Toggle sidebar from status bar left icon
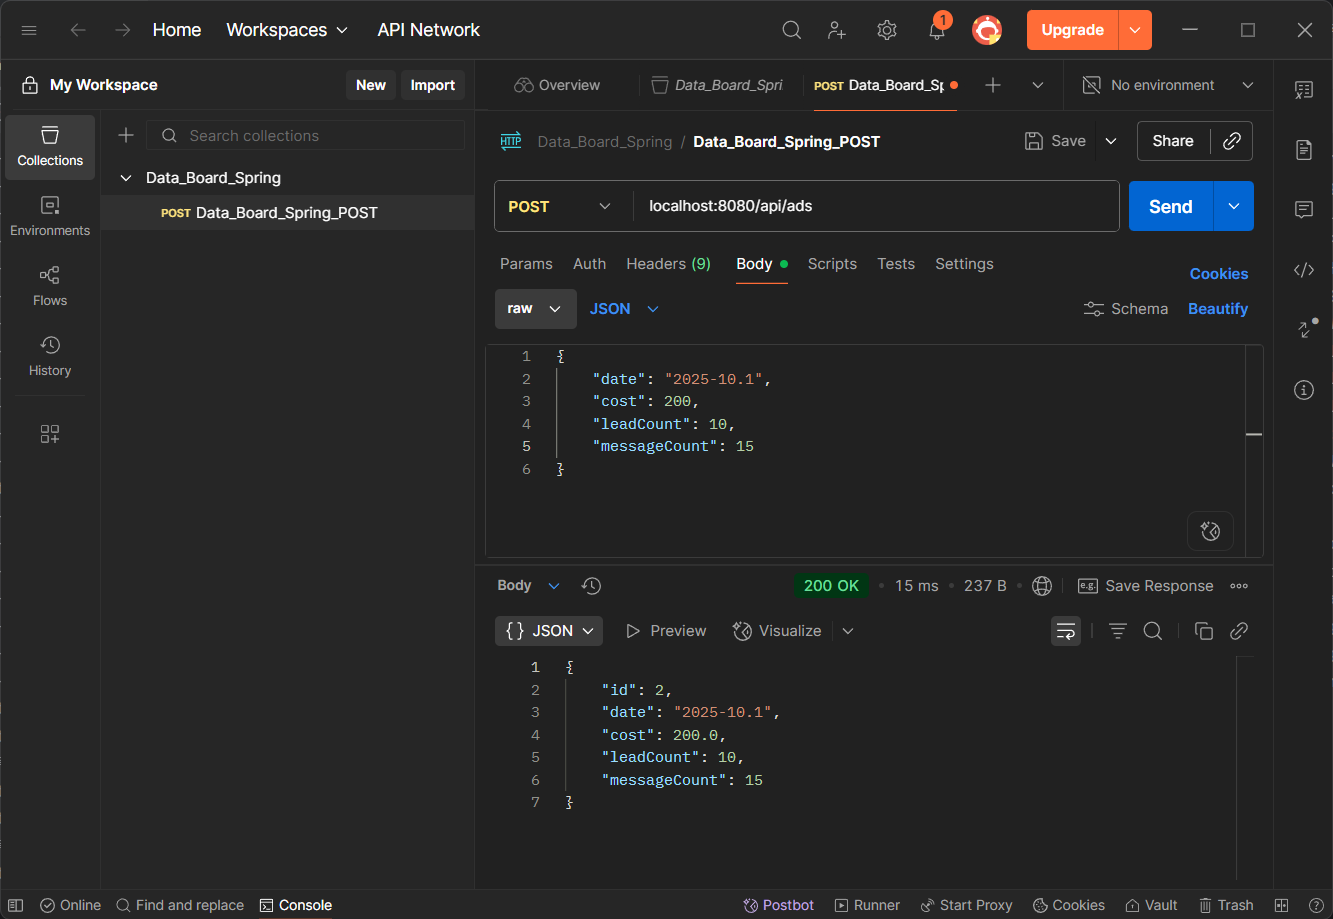This screenshot has height=919, width=1333. [16, 905]
